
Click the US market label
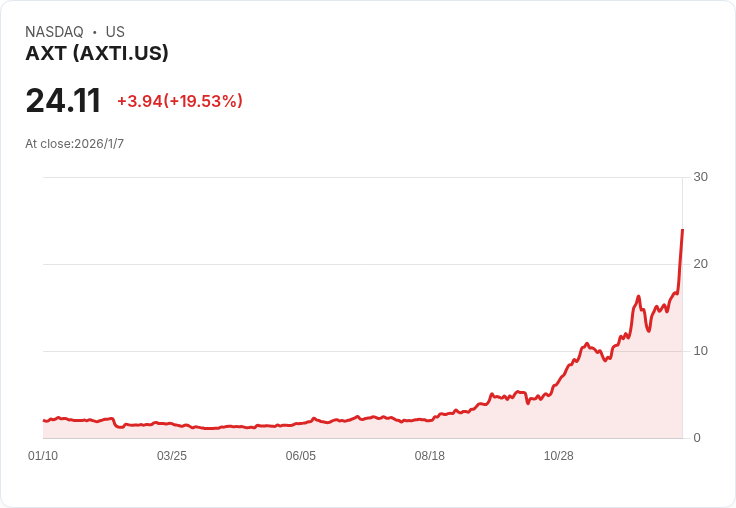point(115,32)
